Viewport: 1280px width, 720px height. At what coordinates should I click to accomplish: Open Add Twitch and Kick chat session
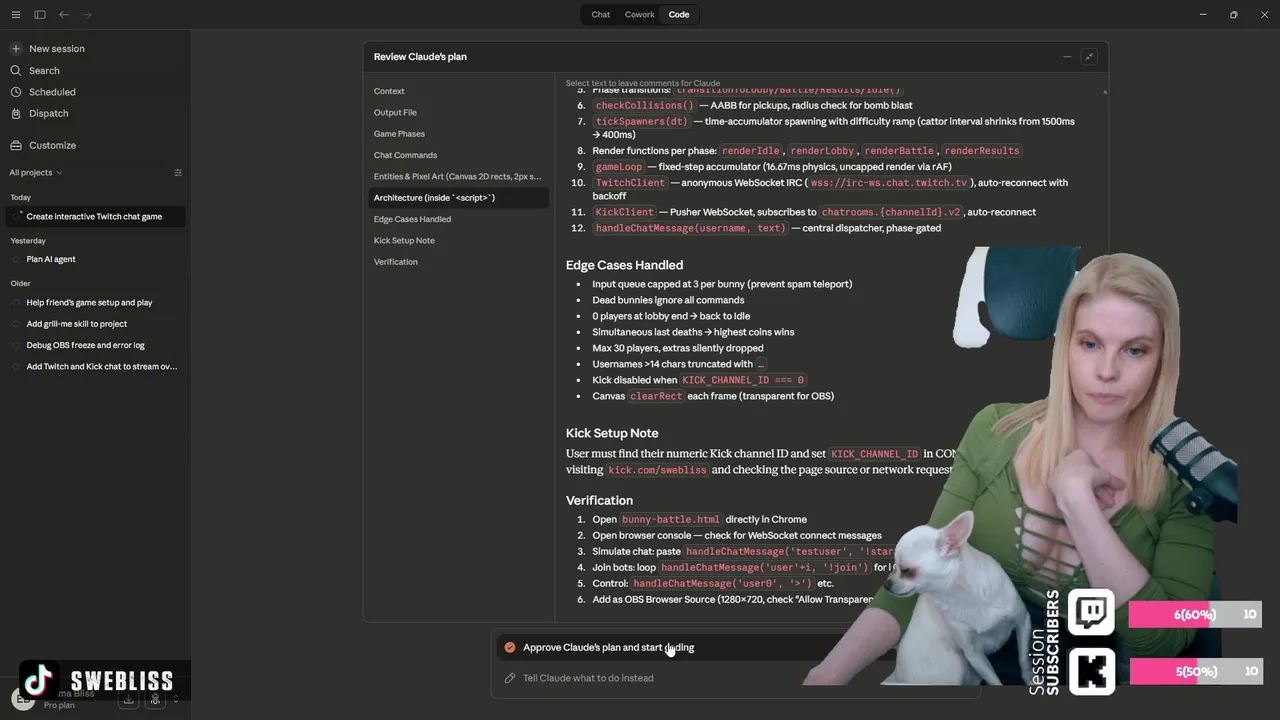click(101, 367)
